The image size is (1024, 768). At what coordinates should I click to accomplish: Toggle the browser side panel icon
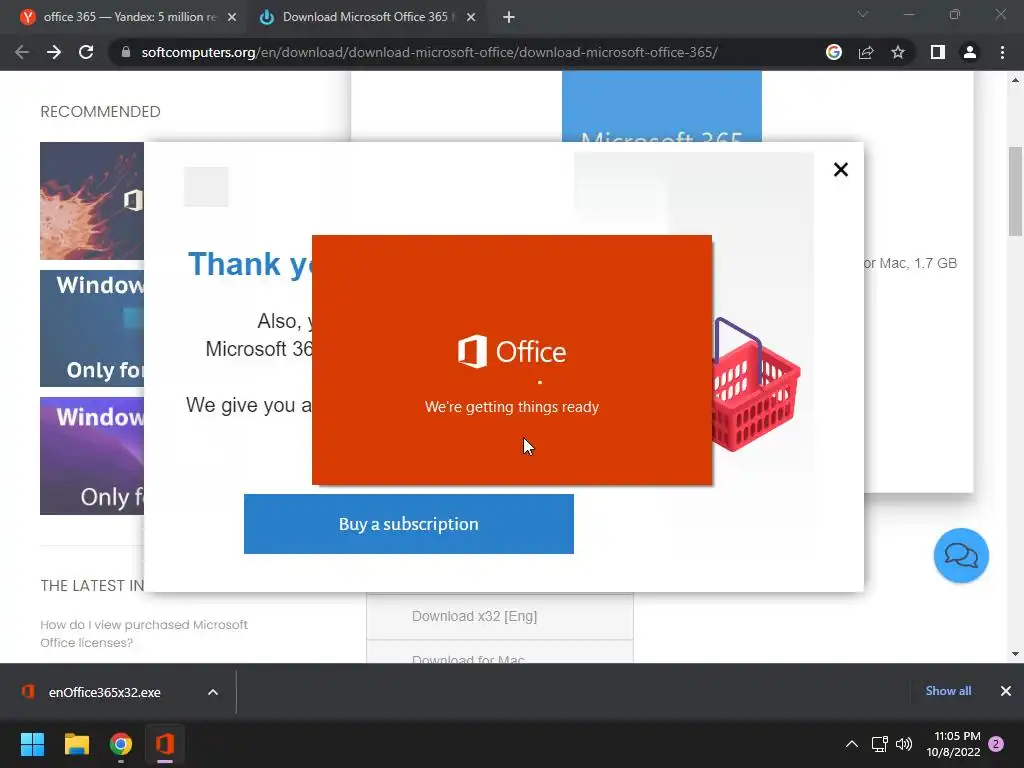pos(938,52)
